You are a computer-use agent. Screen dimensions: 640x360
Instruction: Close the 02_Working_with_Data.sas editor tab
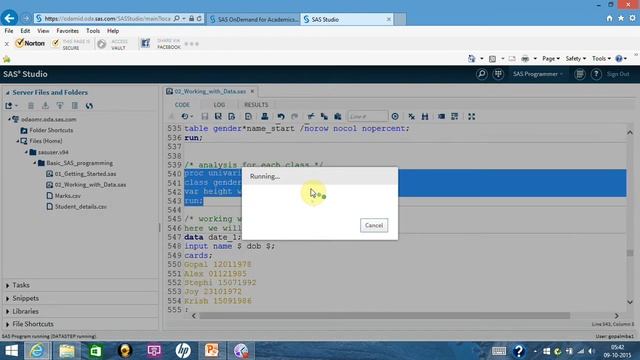pyautogui.click(x=252, y=91)
